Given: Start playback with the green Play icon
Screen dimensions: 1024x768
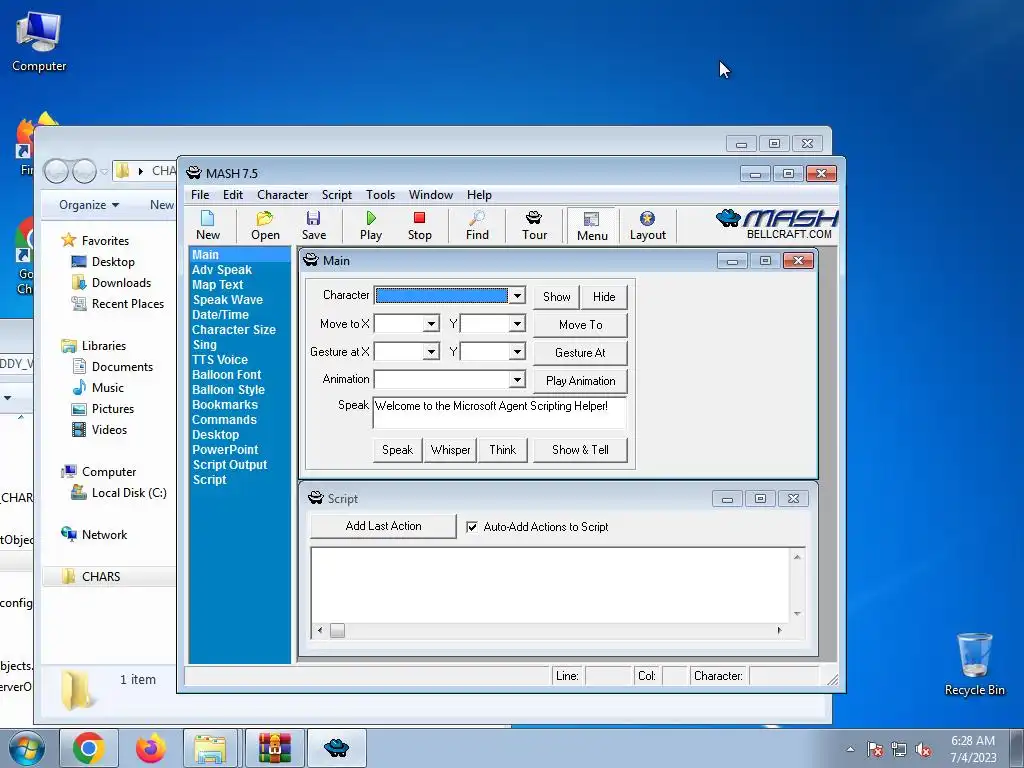Looking at the screenshot, I should click(x=370, y=225).
